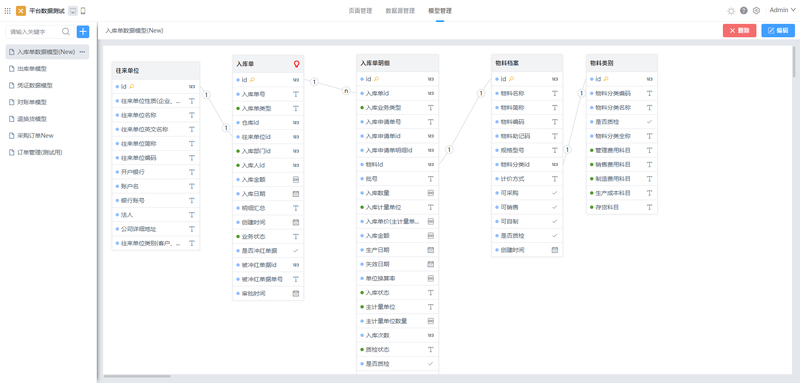Click the calendar icon for 生产日期
Image resolution: width=800 pixels, height=383 pixels.
[431, 250]
